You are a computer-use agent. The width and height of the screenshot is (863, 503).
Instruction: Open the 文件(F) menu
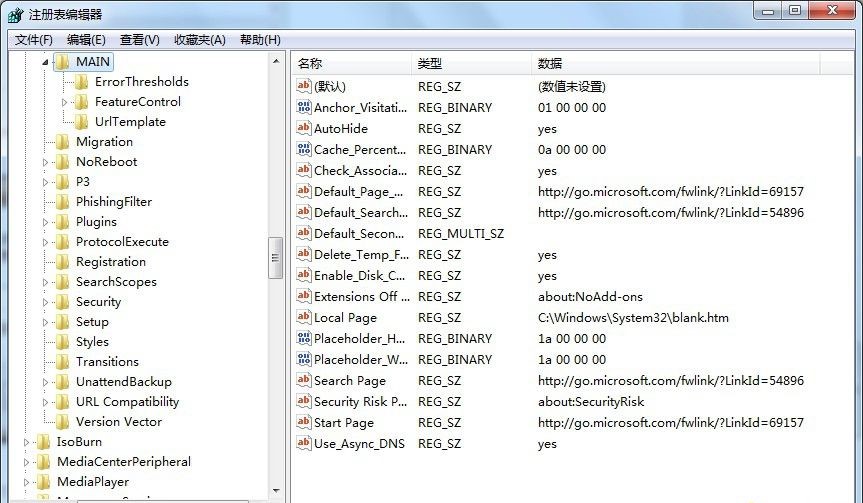click(33, 40)
